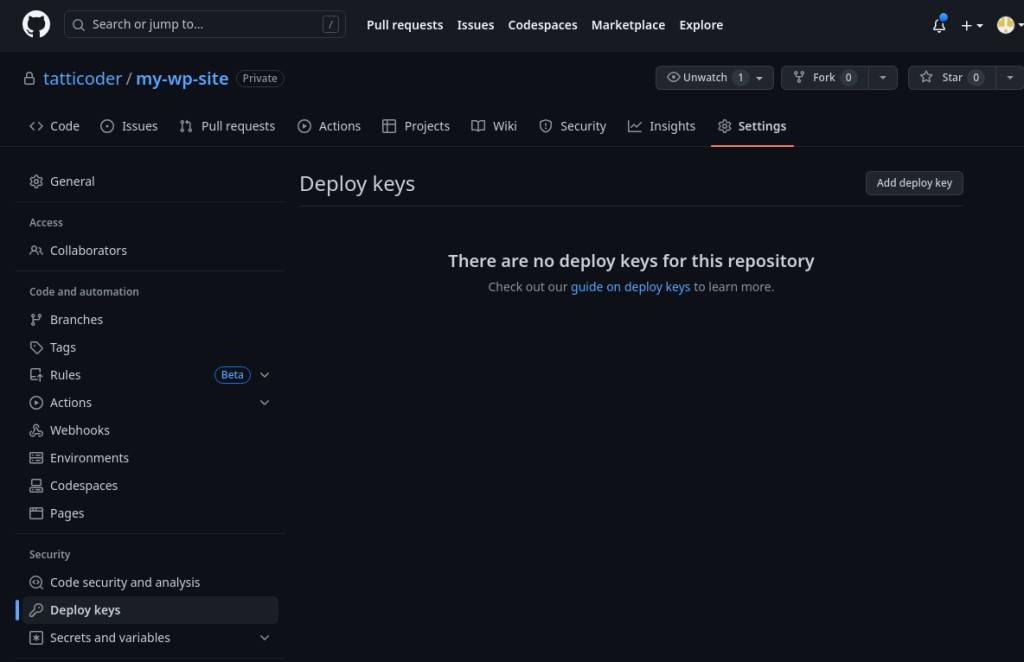Click the Private repository badge
The height and width of the screenshot is (662, 1024).
(260, 78)
